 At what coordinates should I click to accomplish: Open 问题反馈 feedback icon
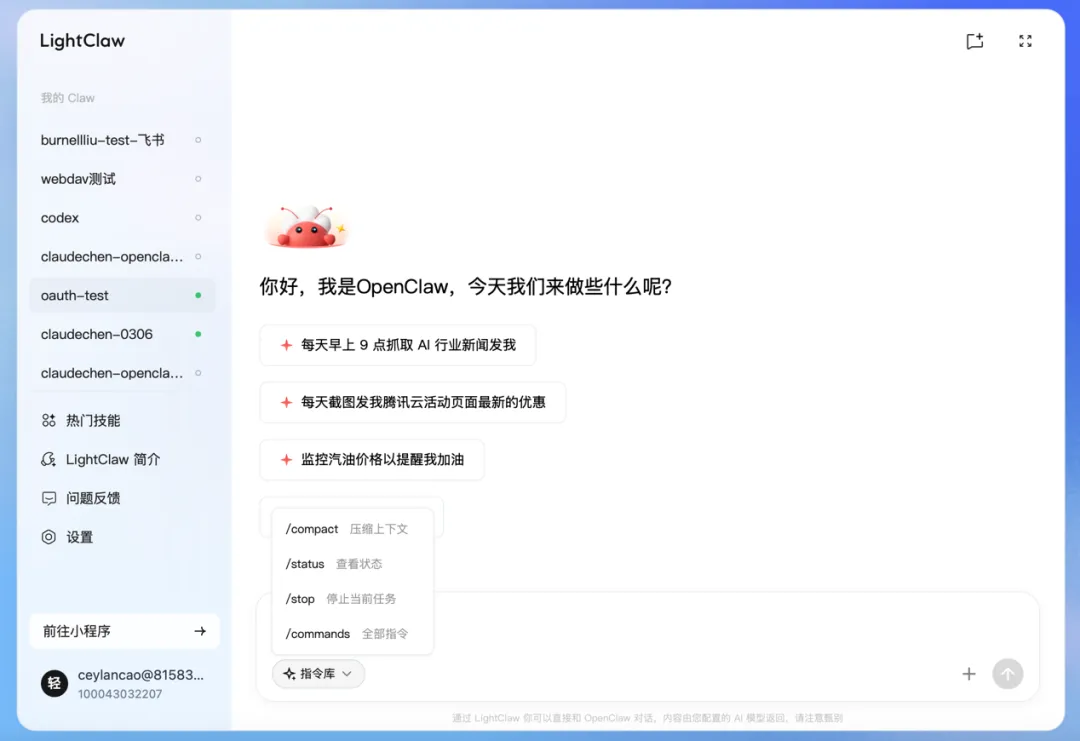click(x=48, y=498)
